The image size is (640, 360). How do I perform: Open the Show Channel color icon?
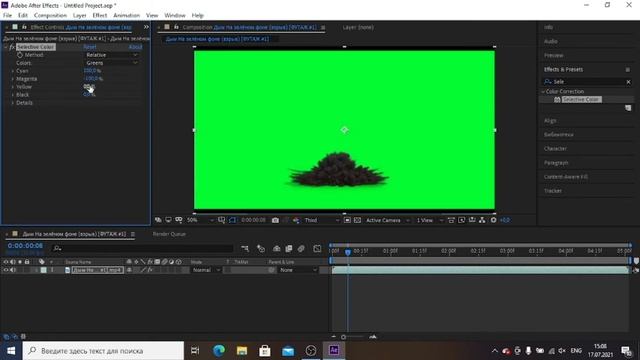(296, 220)
